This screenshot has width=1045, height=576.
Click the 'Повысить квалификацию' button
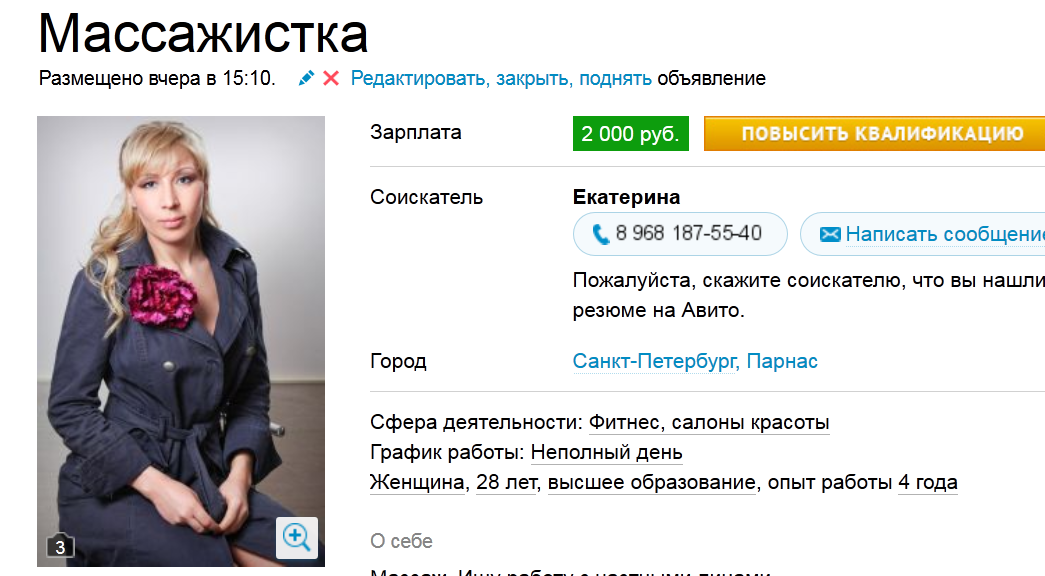pos(874,133)
